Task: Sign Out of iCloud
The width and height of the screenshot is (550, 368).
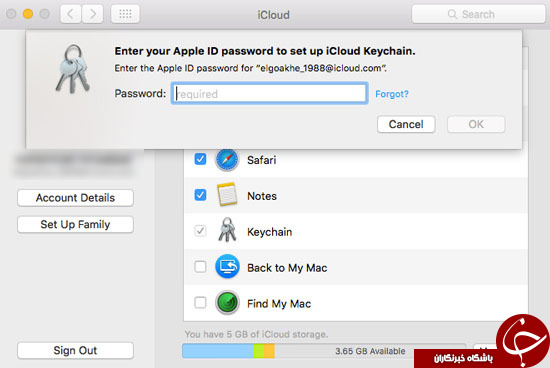Action: 75,350
